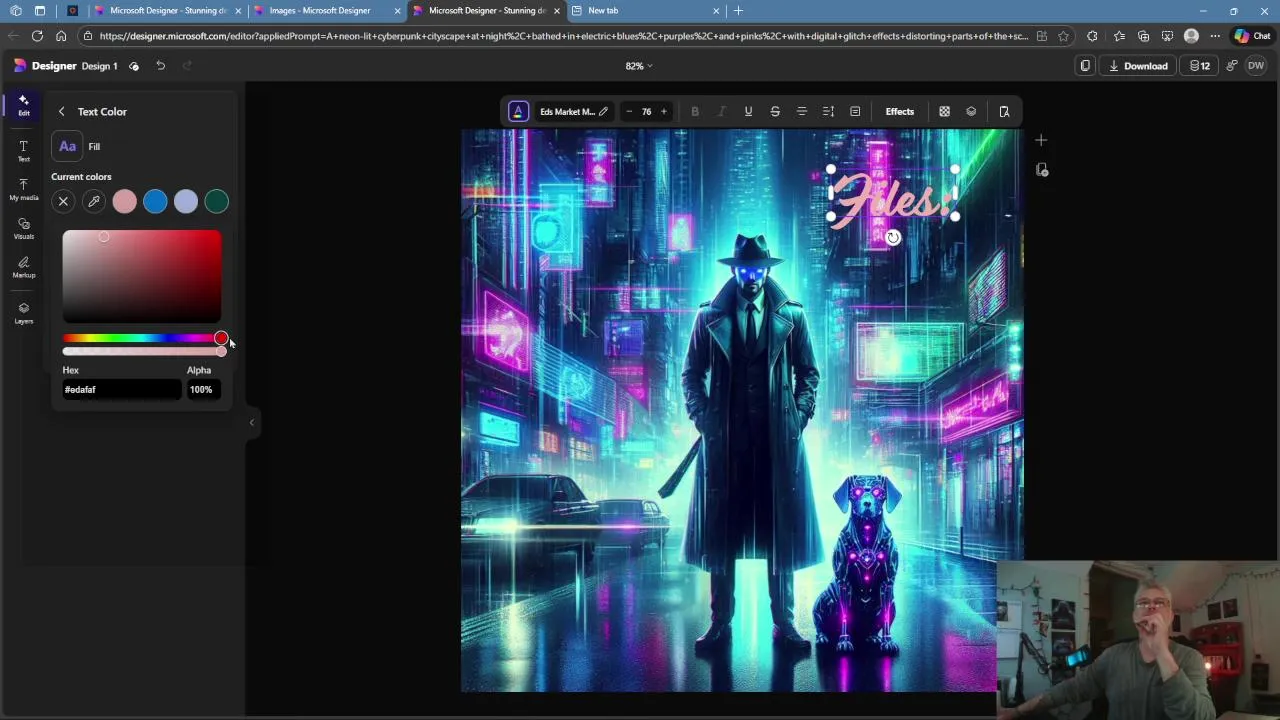Decrease font size with minus button
The height and width of the screenshot is (720, 1280).
(x=629, y=112)
